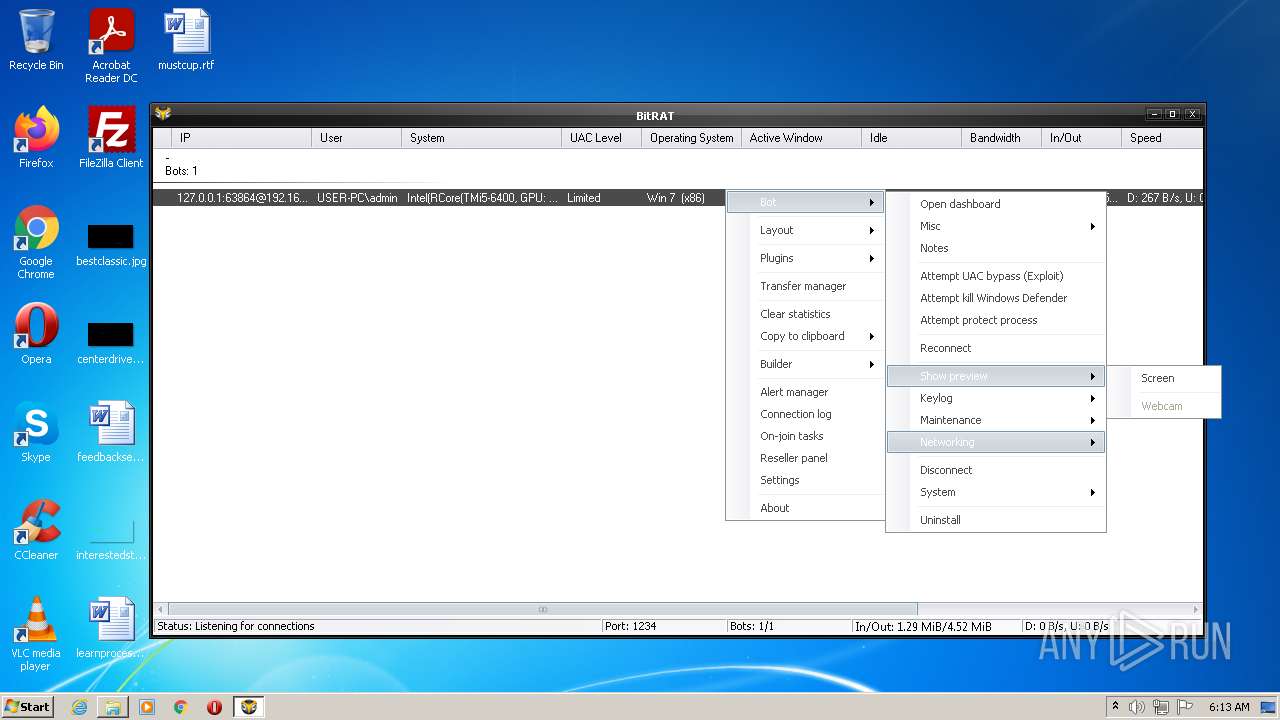Expand the Builder submenu
Viewport: 1280px width, 720px height.
coord(805,364)
